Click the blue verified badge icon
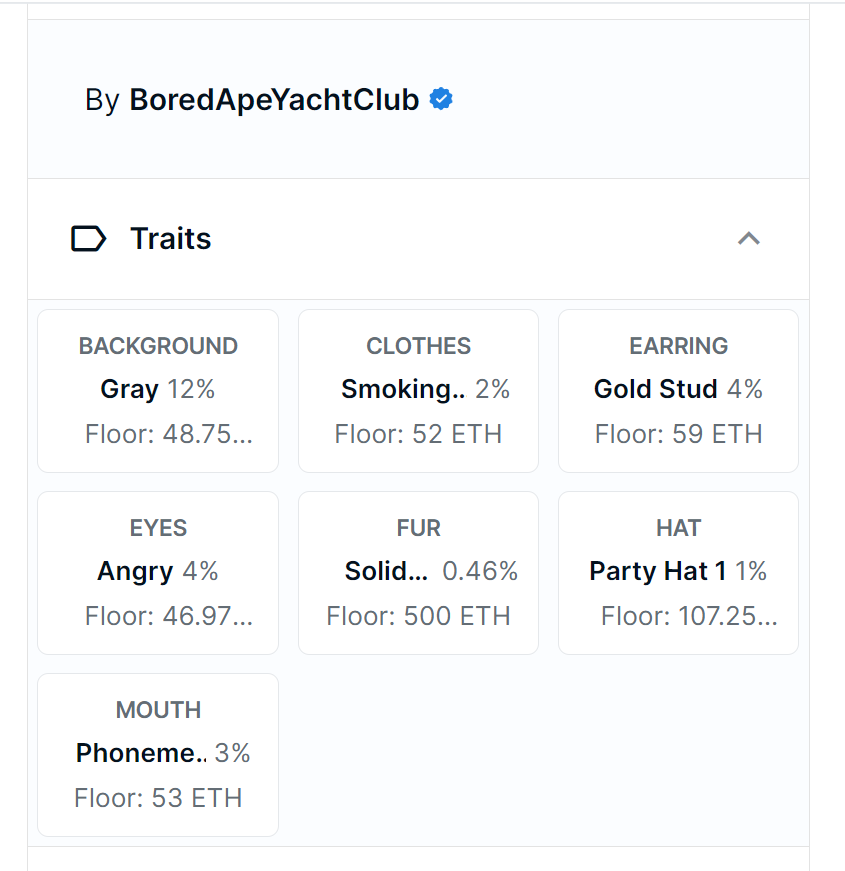The image size is (845, 871). click(441, 99)
